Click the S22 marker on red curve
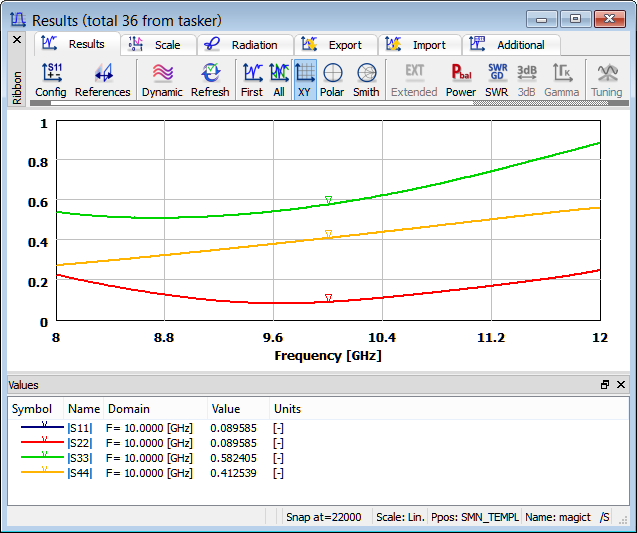Viewport: 637px width, 533px height. [328, 298]
